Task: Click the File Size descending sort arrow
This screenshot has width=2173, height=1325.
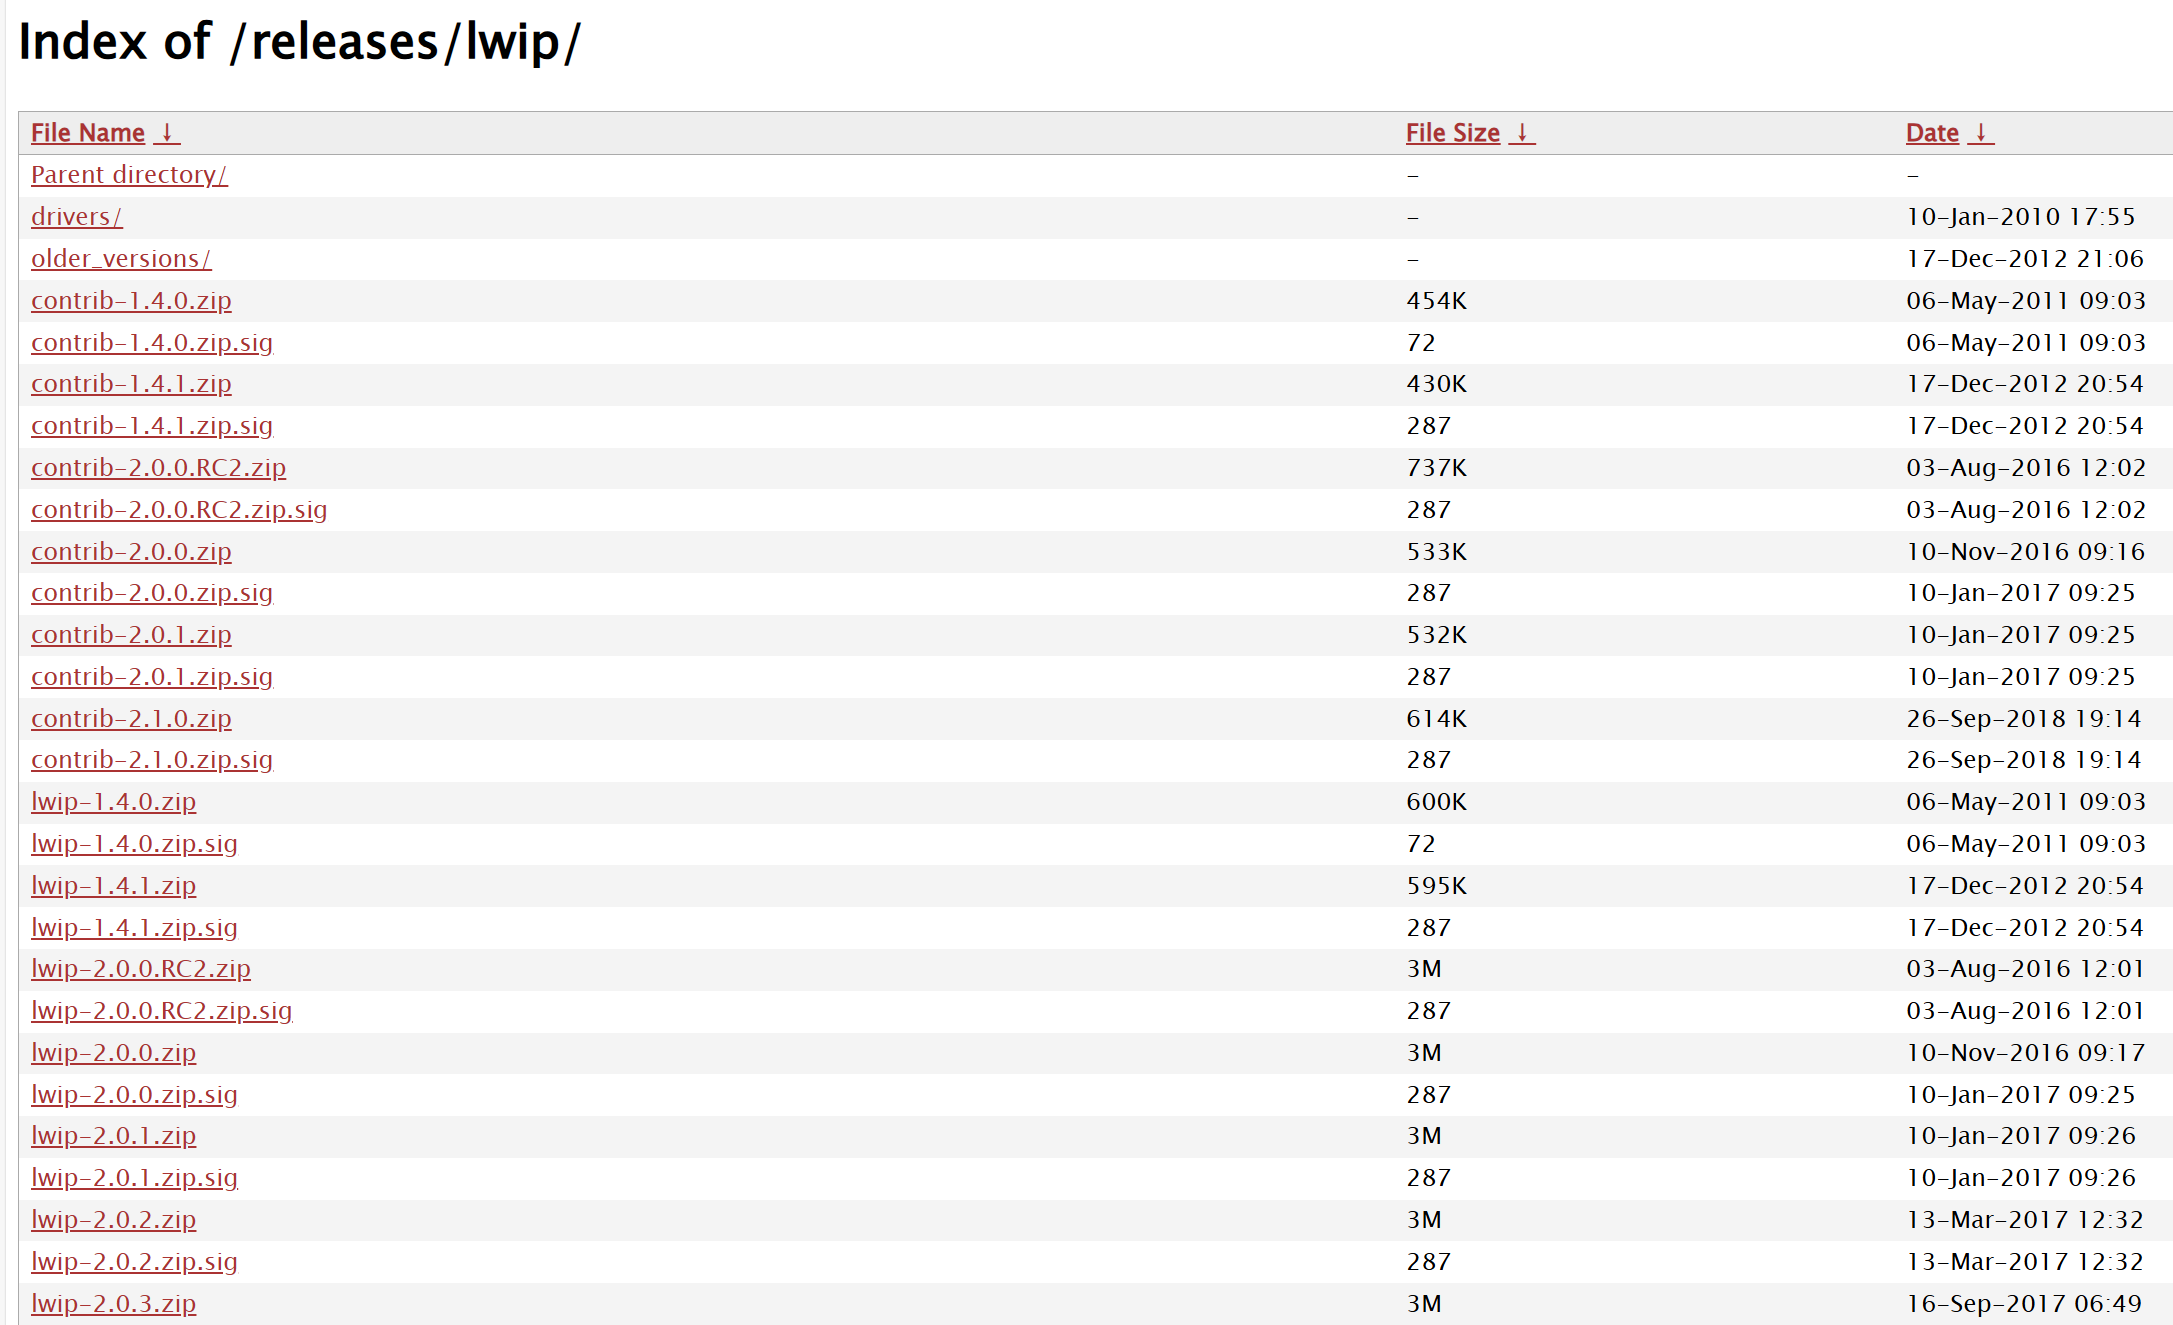Action: click(x=1521, y=133)
